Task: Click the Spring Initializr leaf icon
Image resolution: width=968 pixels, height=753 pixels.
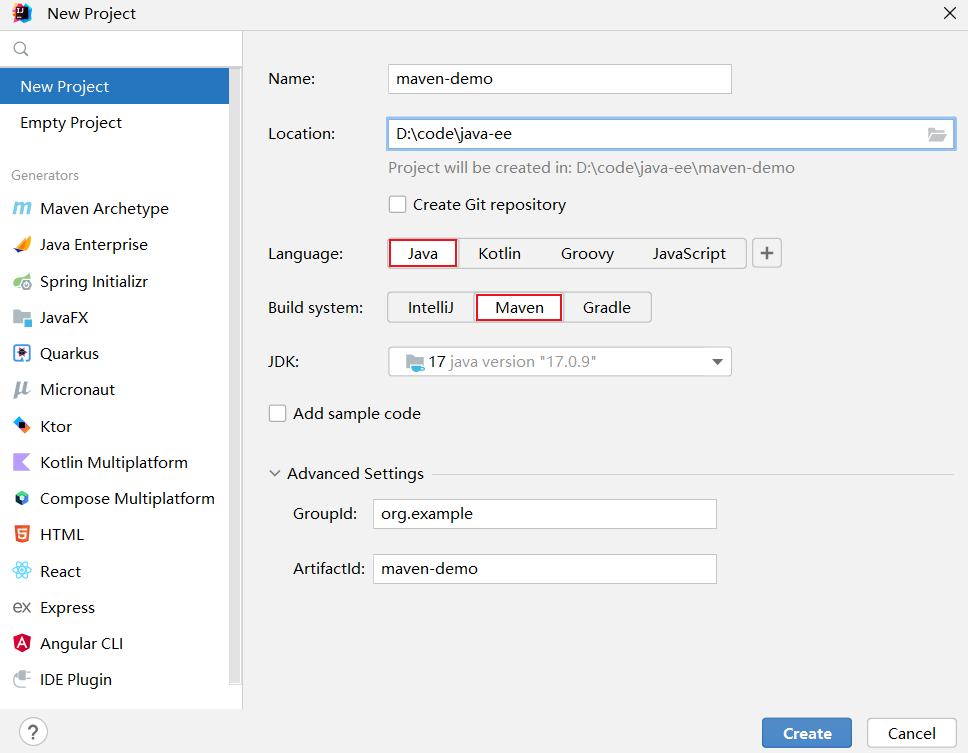Action: (22, 281)
